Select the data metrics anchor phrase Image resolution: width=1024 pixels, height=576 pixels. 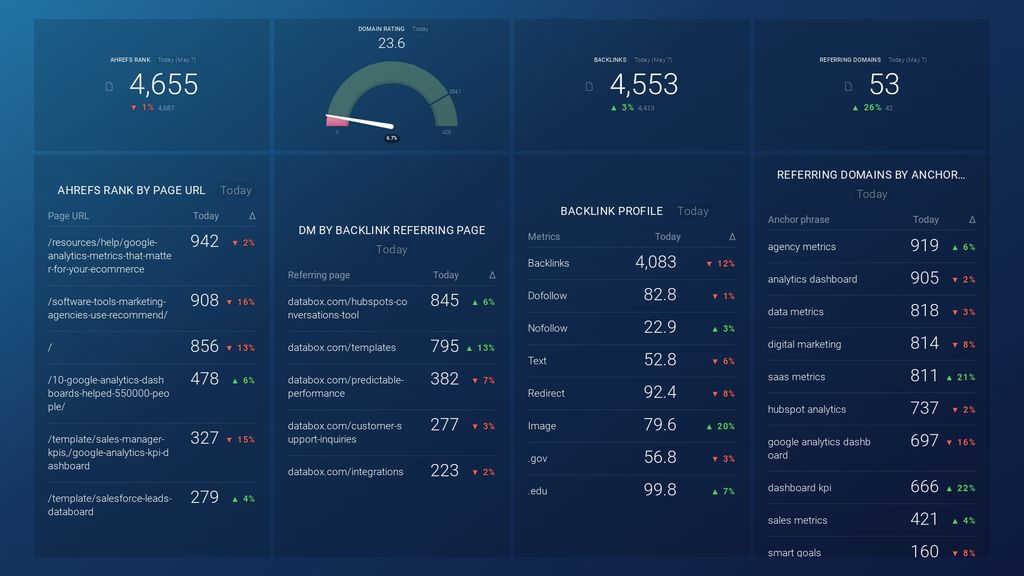point(795,312)
